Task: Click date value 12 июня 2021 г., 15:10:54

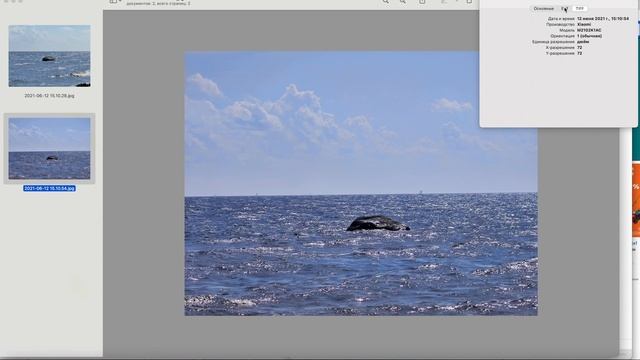Action: click(x=603, y=19)
